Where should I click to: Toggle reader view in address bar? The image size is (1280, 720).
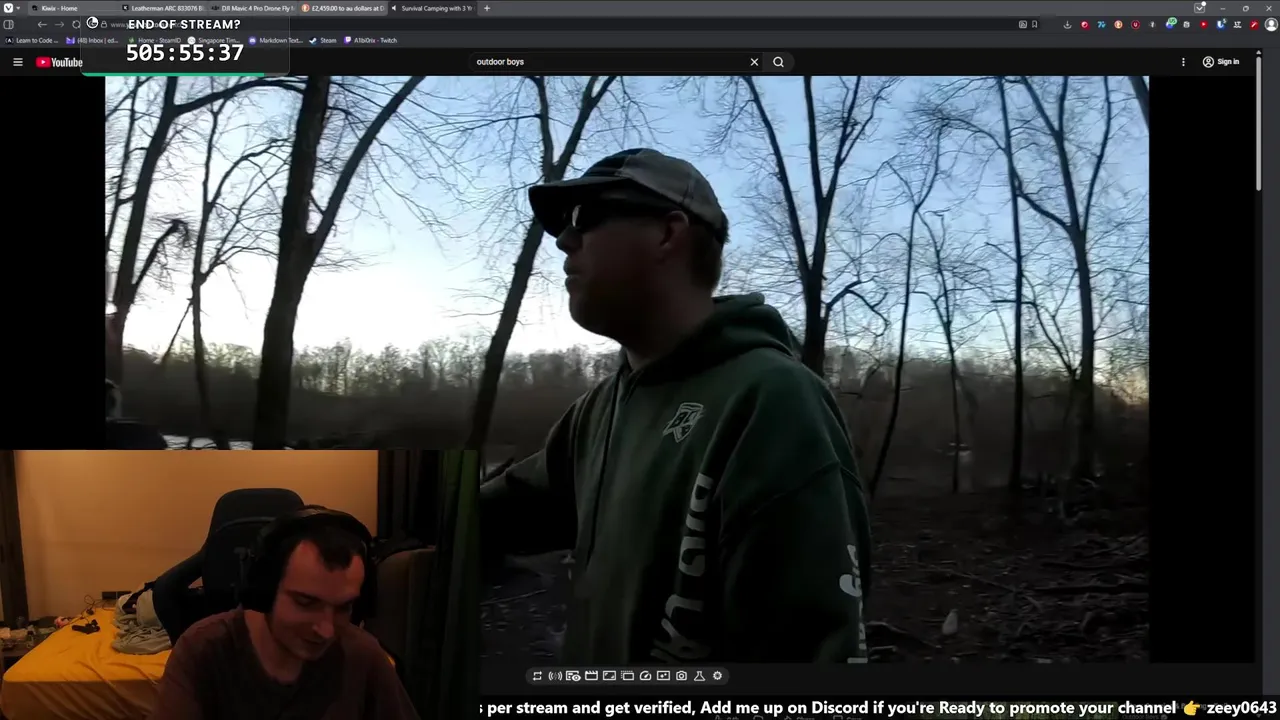[x=1023, y=24]
